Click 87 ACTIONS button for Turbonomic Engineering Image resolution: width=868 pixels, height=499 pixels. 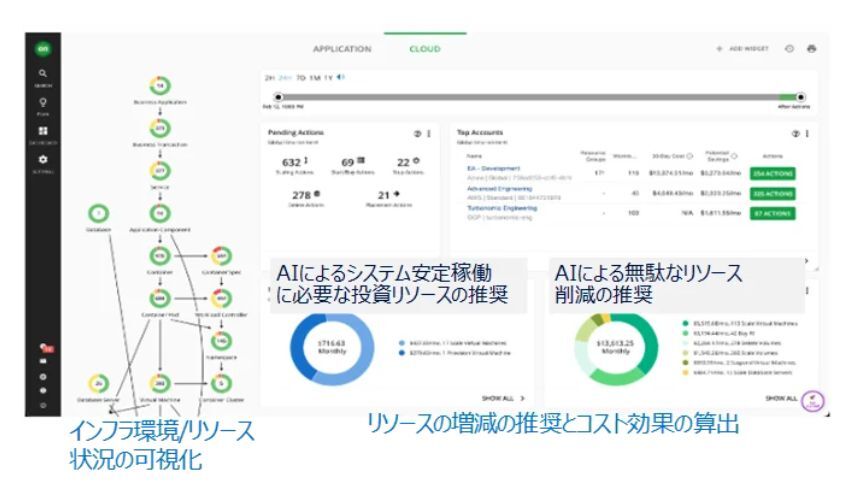[x=772, y=213]
